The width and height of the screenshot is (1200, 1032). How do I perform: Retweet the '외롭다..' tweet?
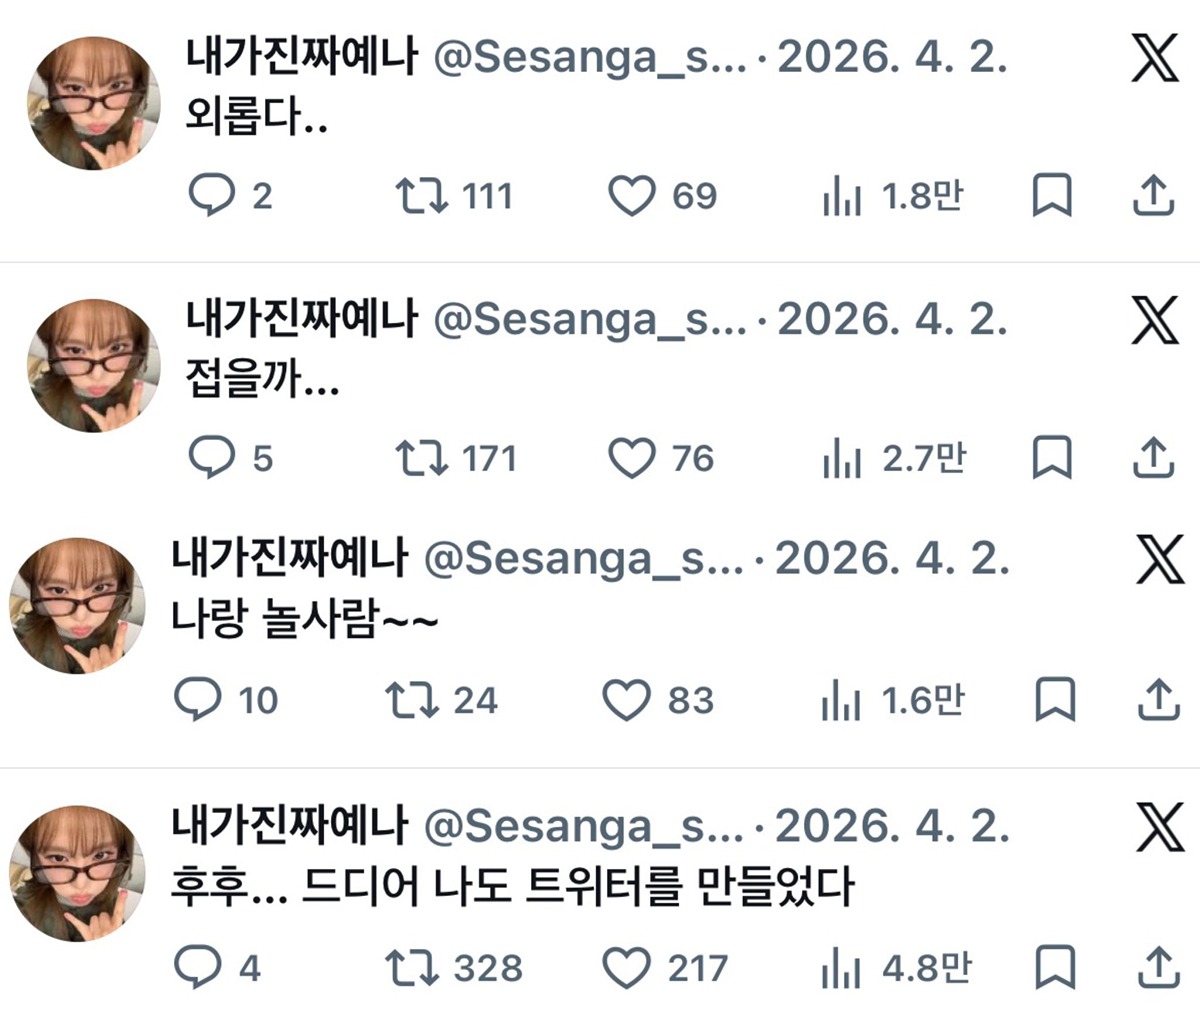point(420,195)
